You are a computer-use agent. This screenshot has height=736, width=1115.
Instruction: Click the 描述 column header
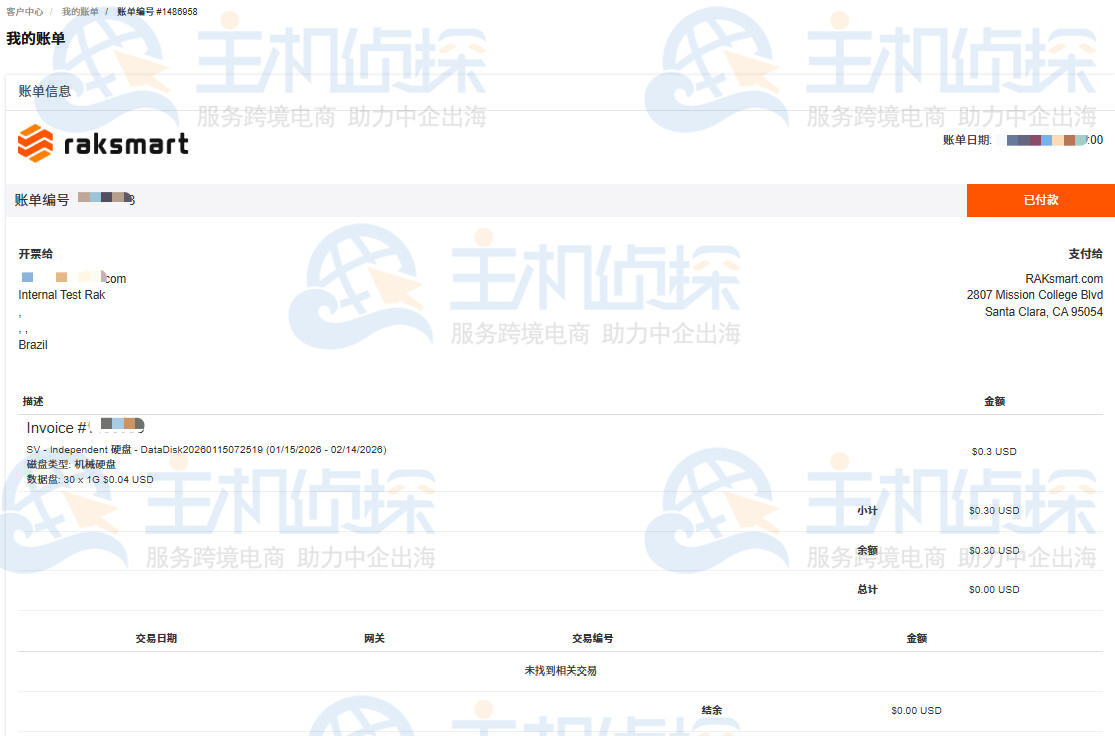(33, 402)
